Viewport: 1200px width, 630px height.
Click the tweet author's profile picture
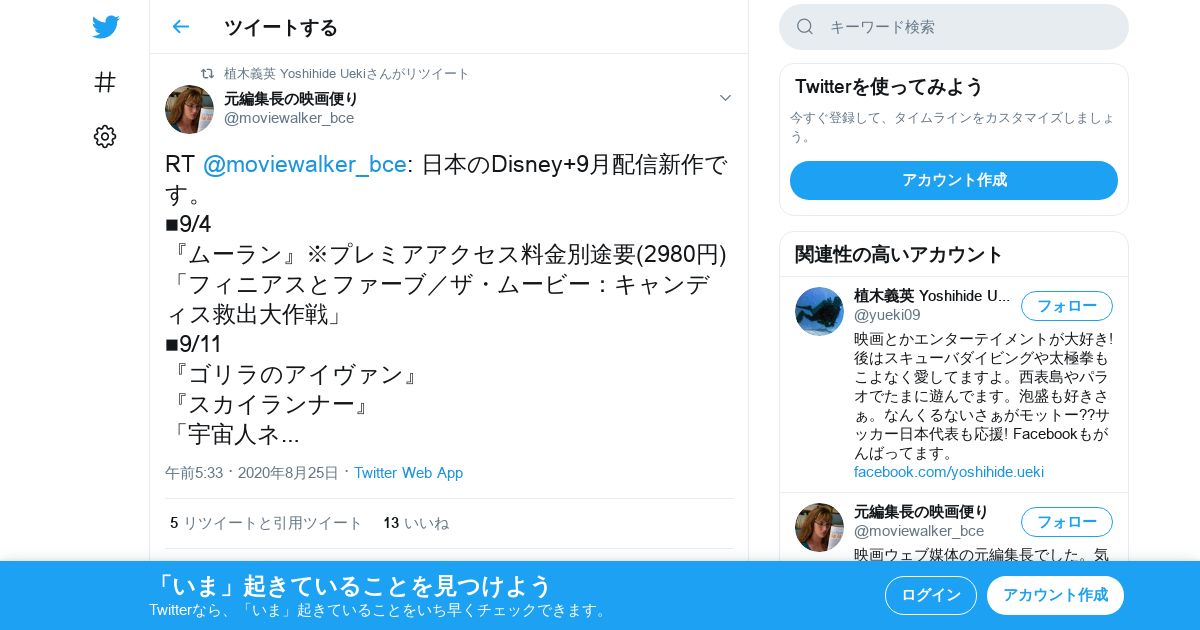click(x=189, y=109)
